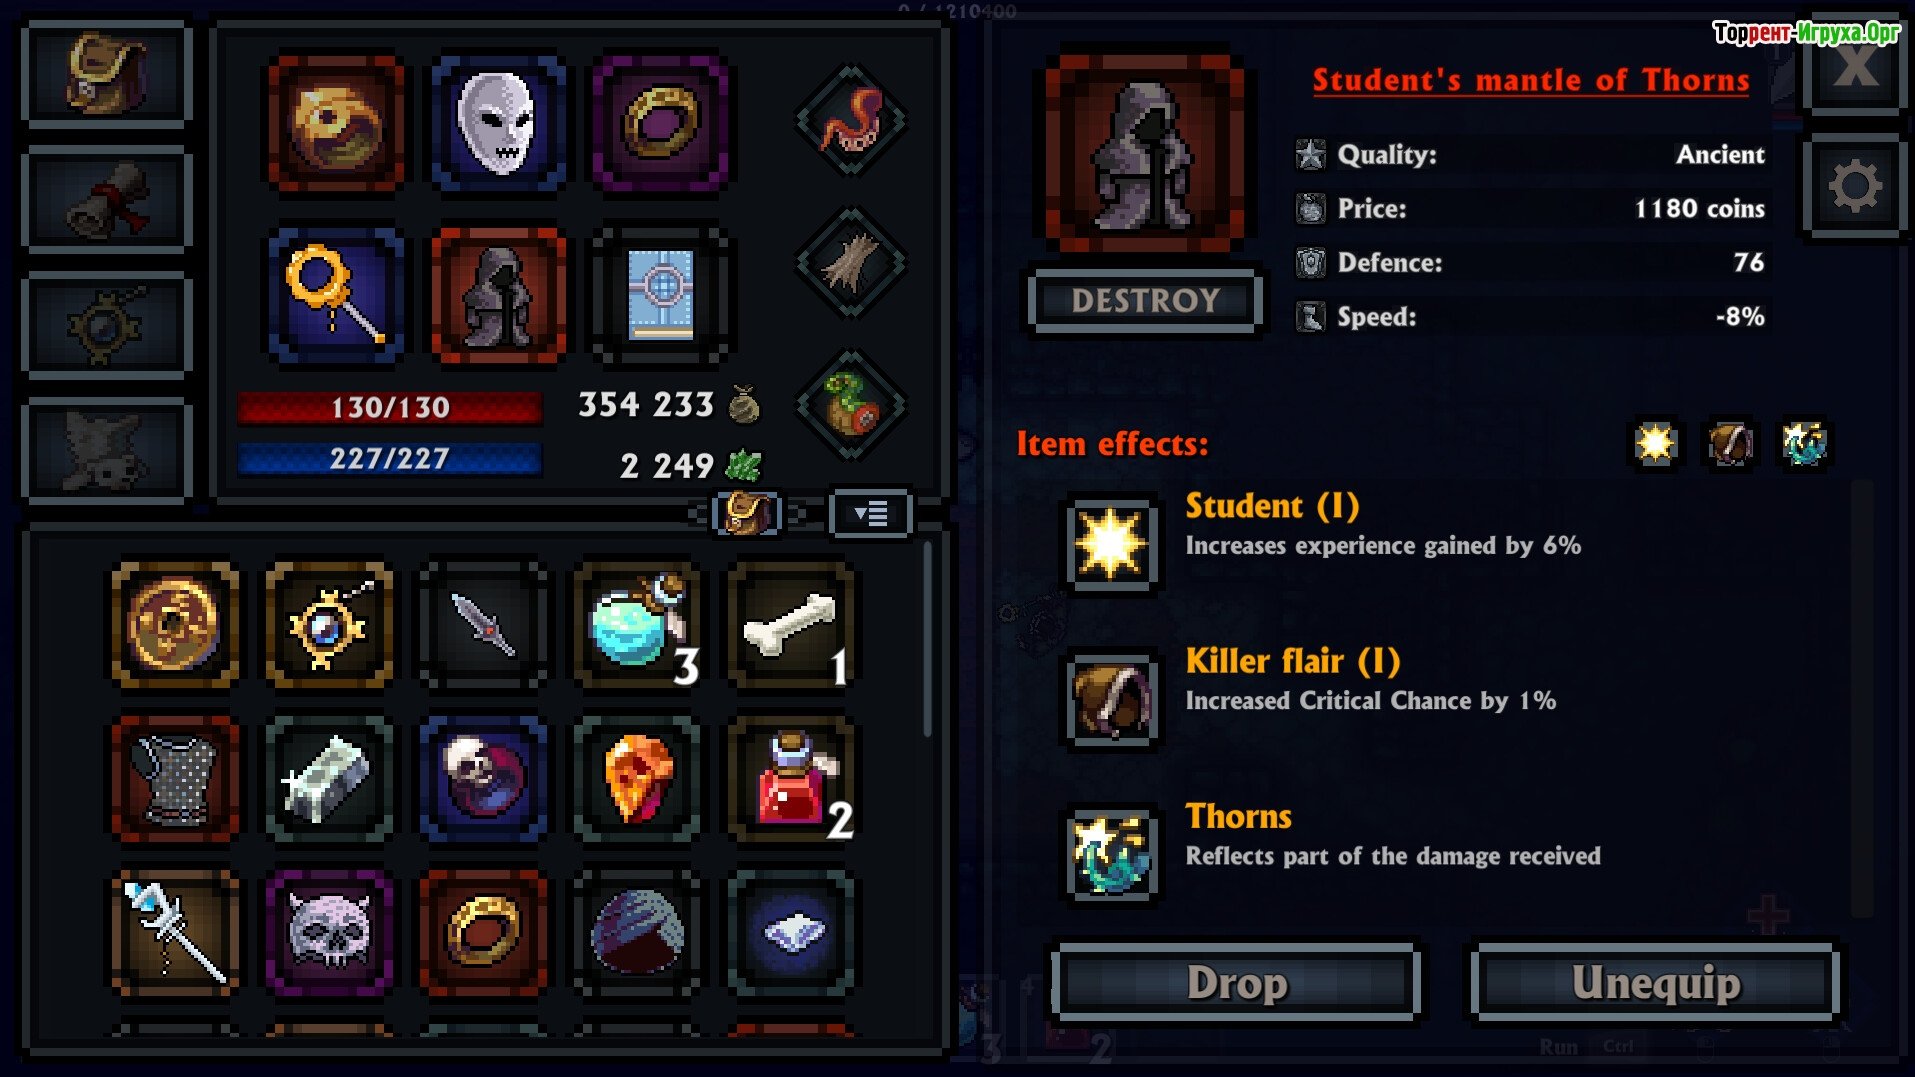Select the chainmail armor in inventory
This screenshot has width=1915, height=1077.
(x=175, y=779)
